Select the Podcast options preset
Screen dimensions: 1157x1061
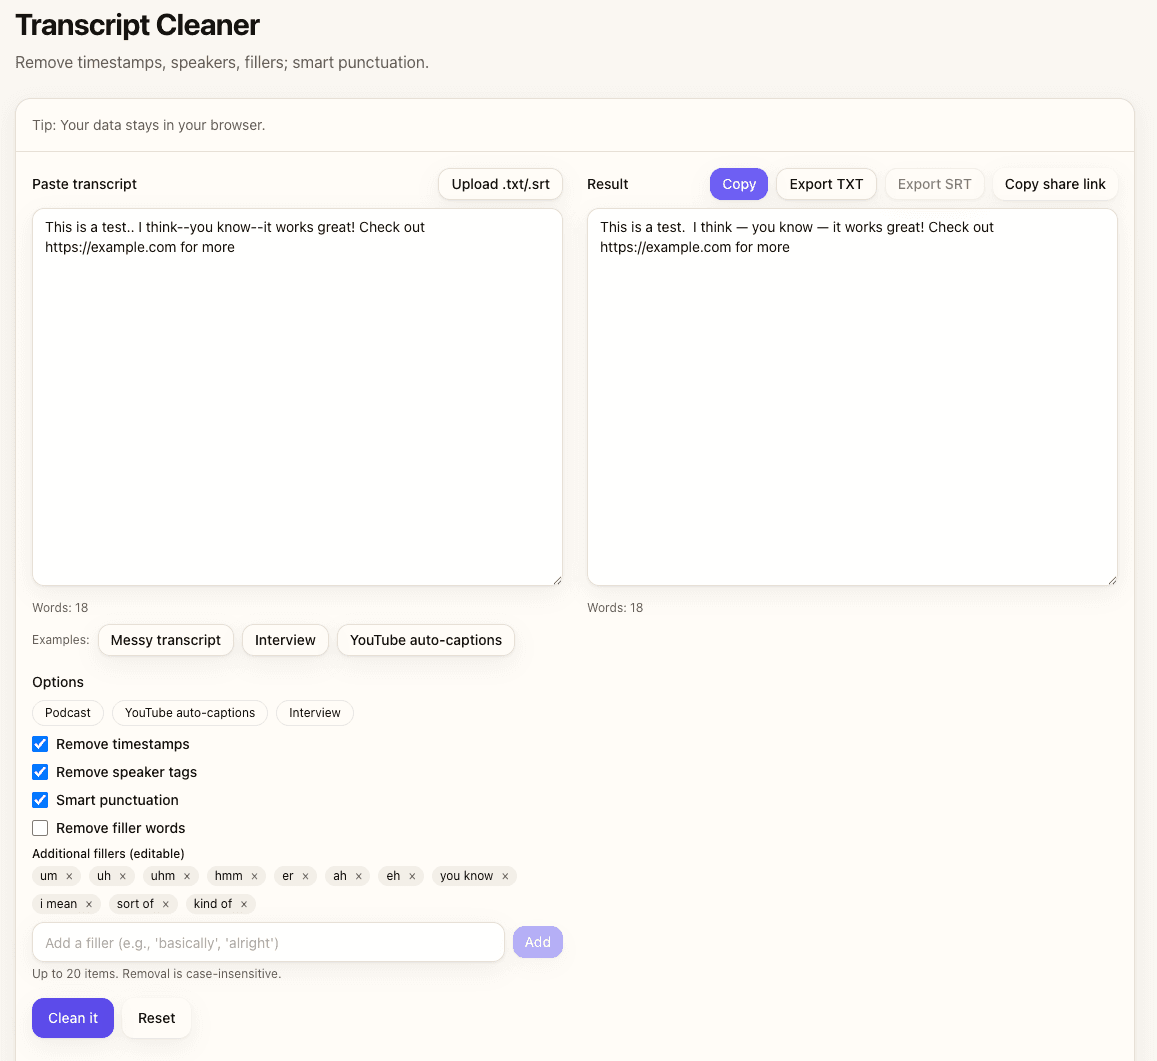pos(68,713)
